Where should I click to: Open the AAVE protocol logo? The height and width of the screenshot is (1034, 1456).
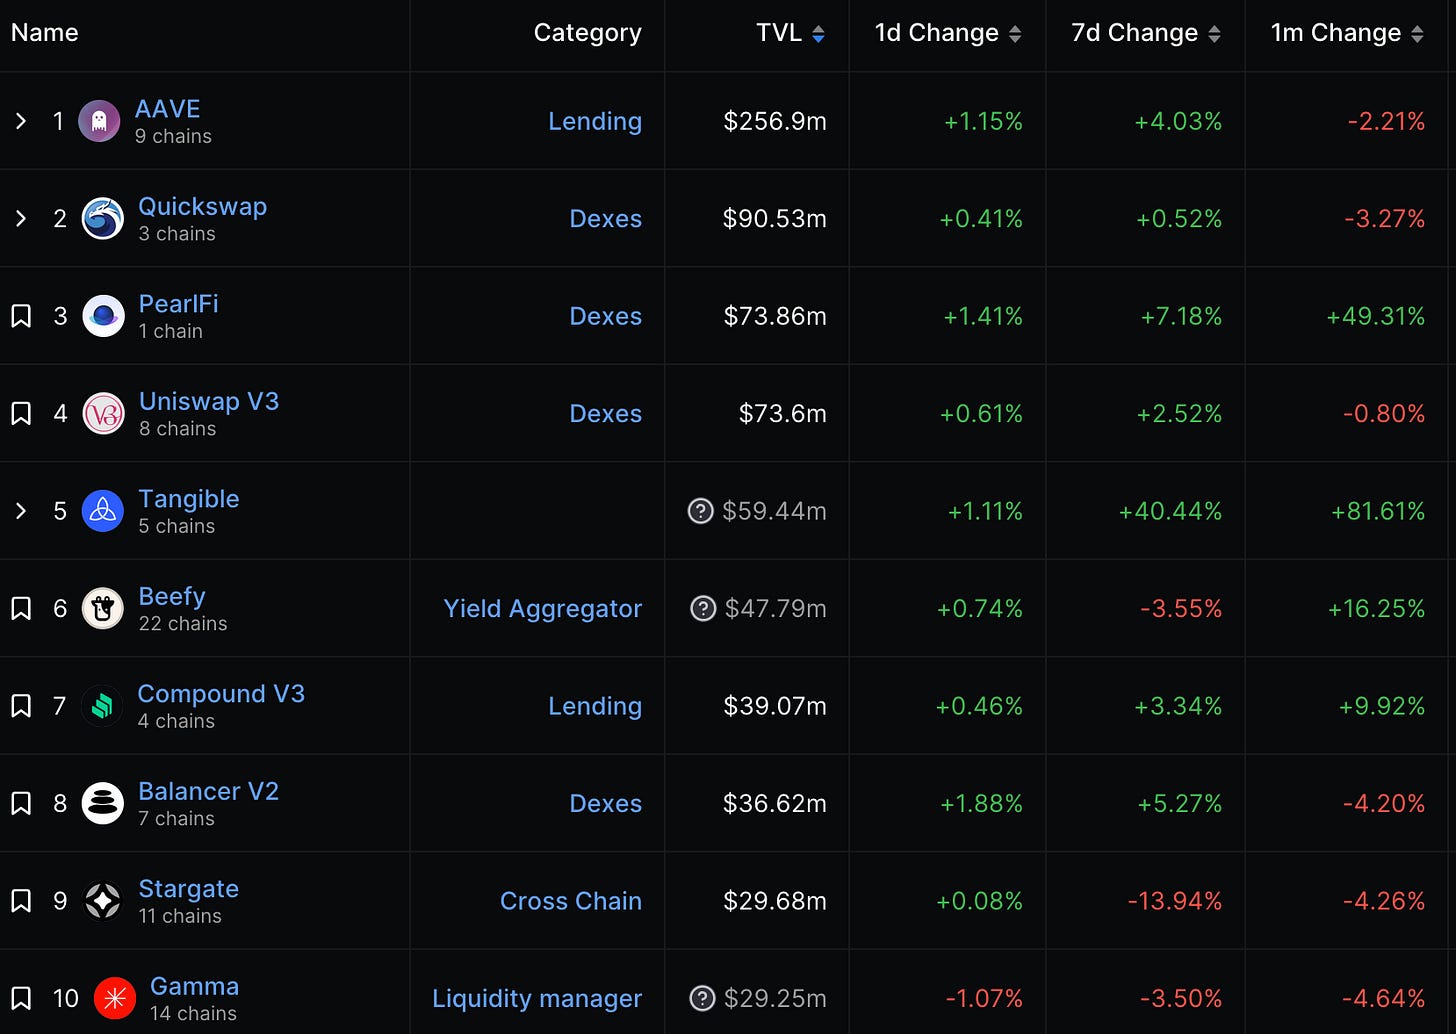99,121
